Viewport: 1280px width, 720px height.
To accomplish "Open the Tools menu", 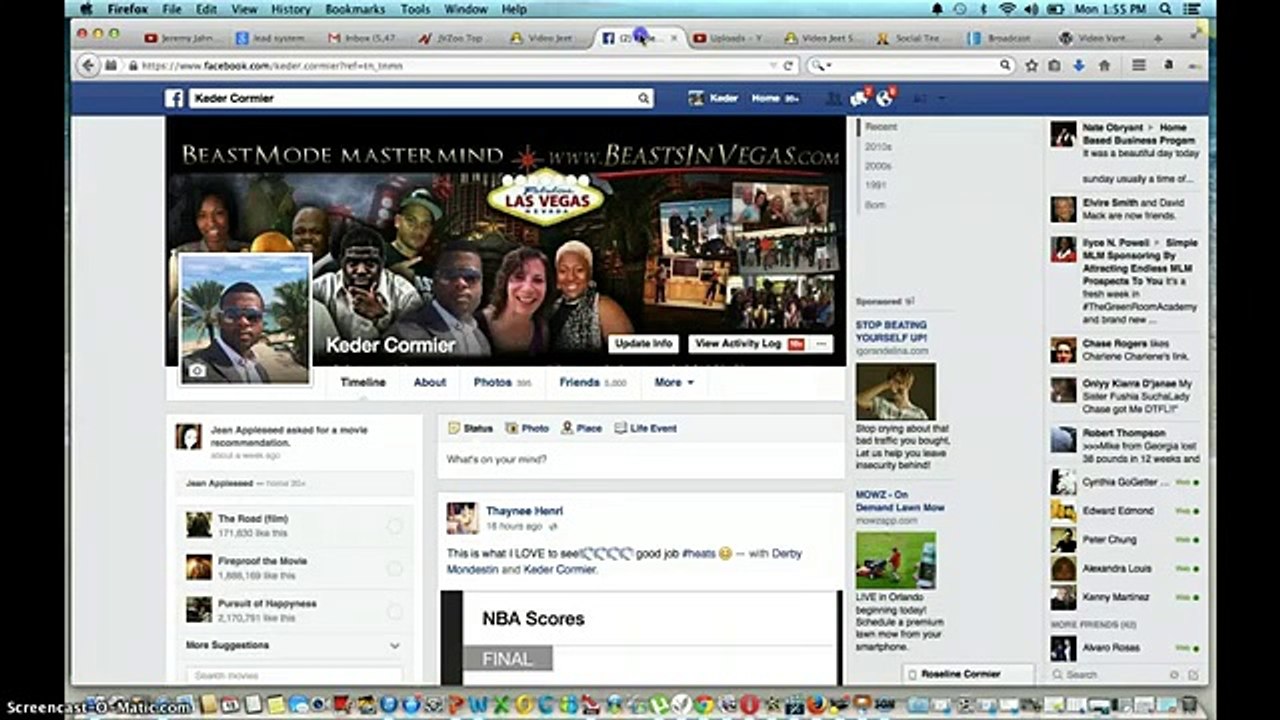I will (415, 9).
